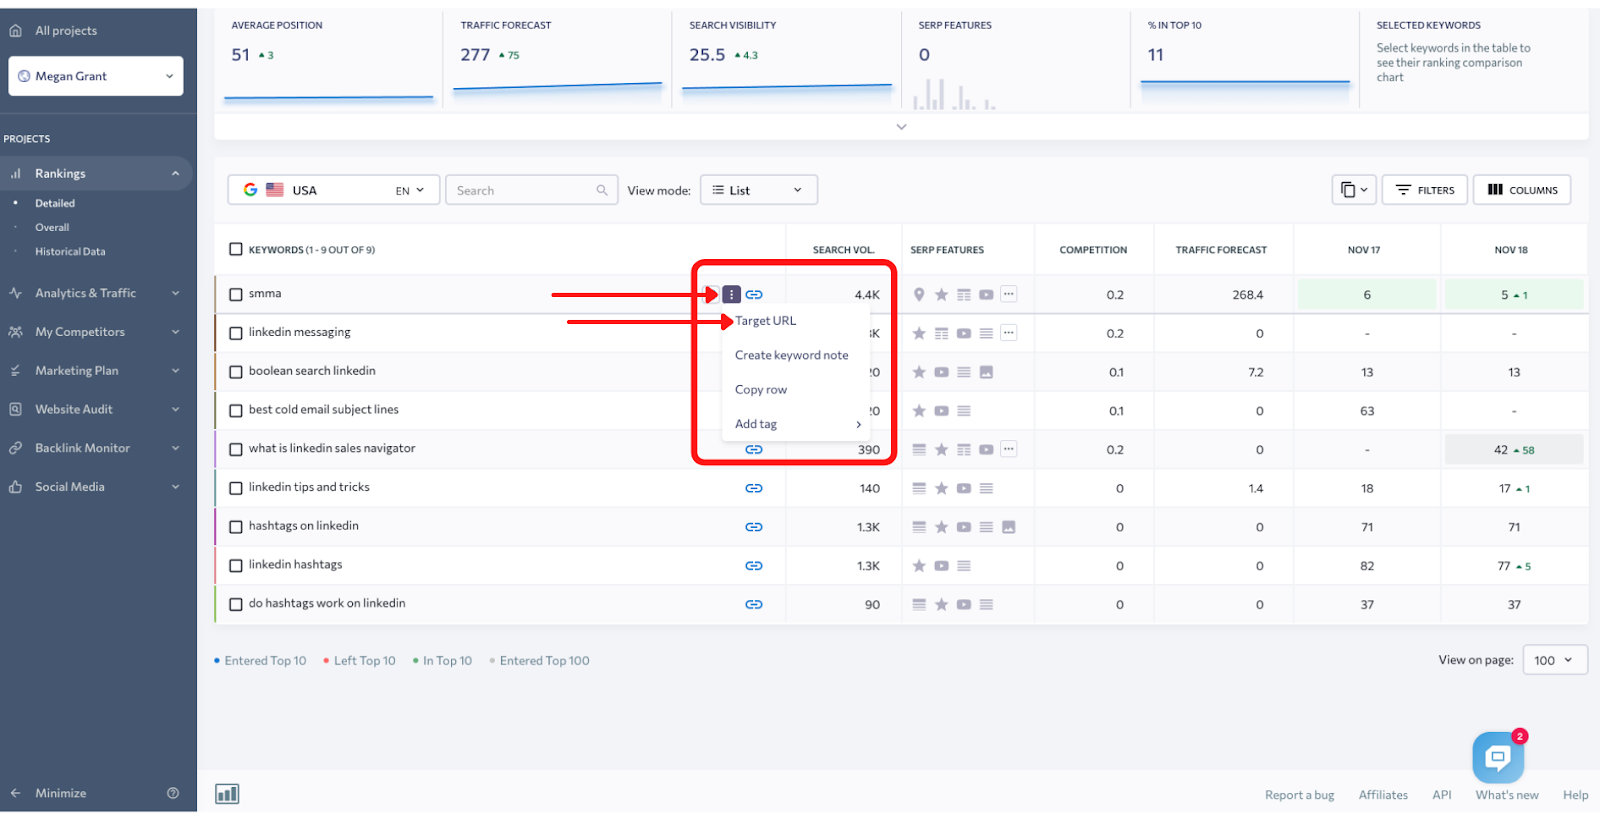The width and height of the screenshot is (1600, 820).
Task: Expand Analytics & Traffic section
Action: [x=96, y=293]
